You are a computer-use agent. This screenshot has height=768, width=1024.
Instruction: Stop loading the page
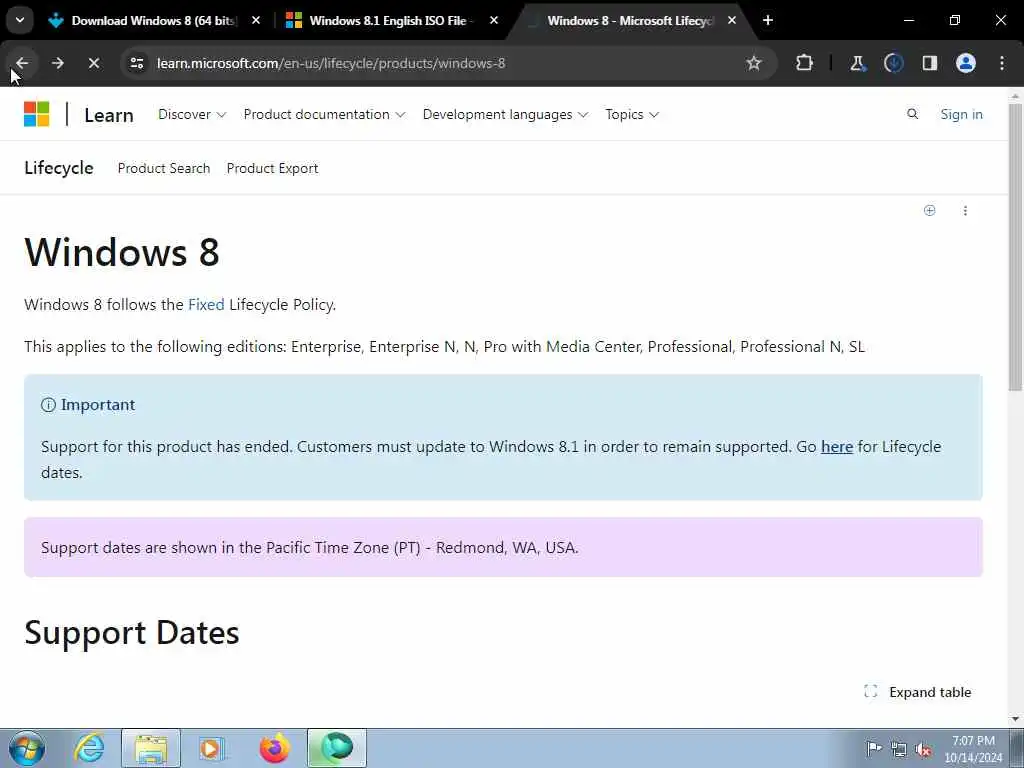tap(93, 63)
